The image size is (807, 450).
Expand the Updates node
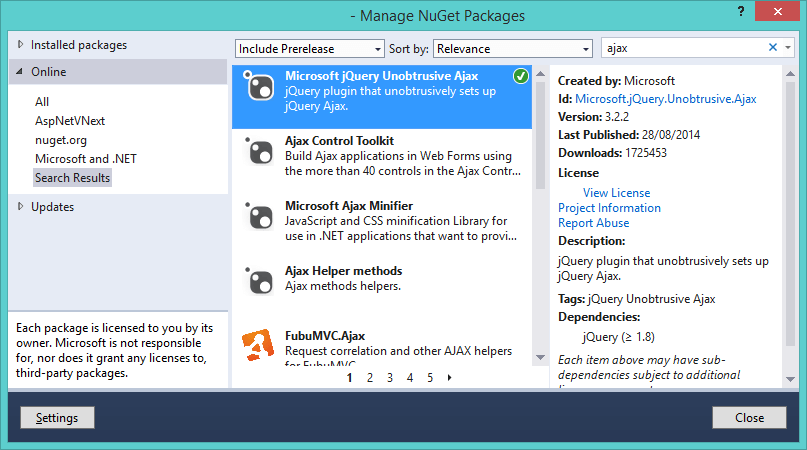pyautogui.click(x=20, y=206)
